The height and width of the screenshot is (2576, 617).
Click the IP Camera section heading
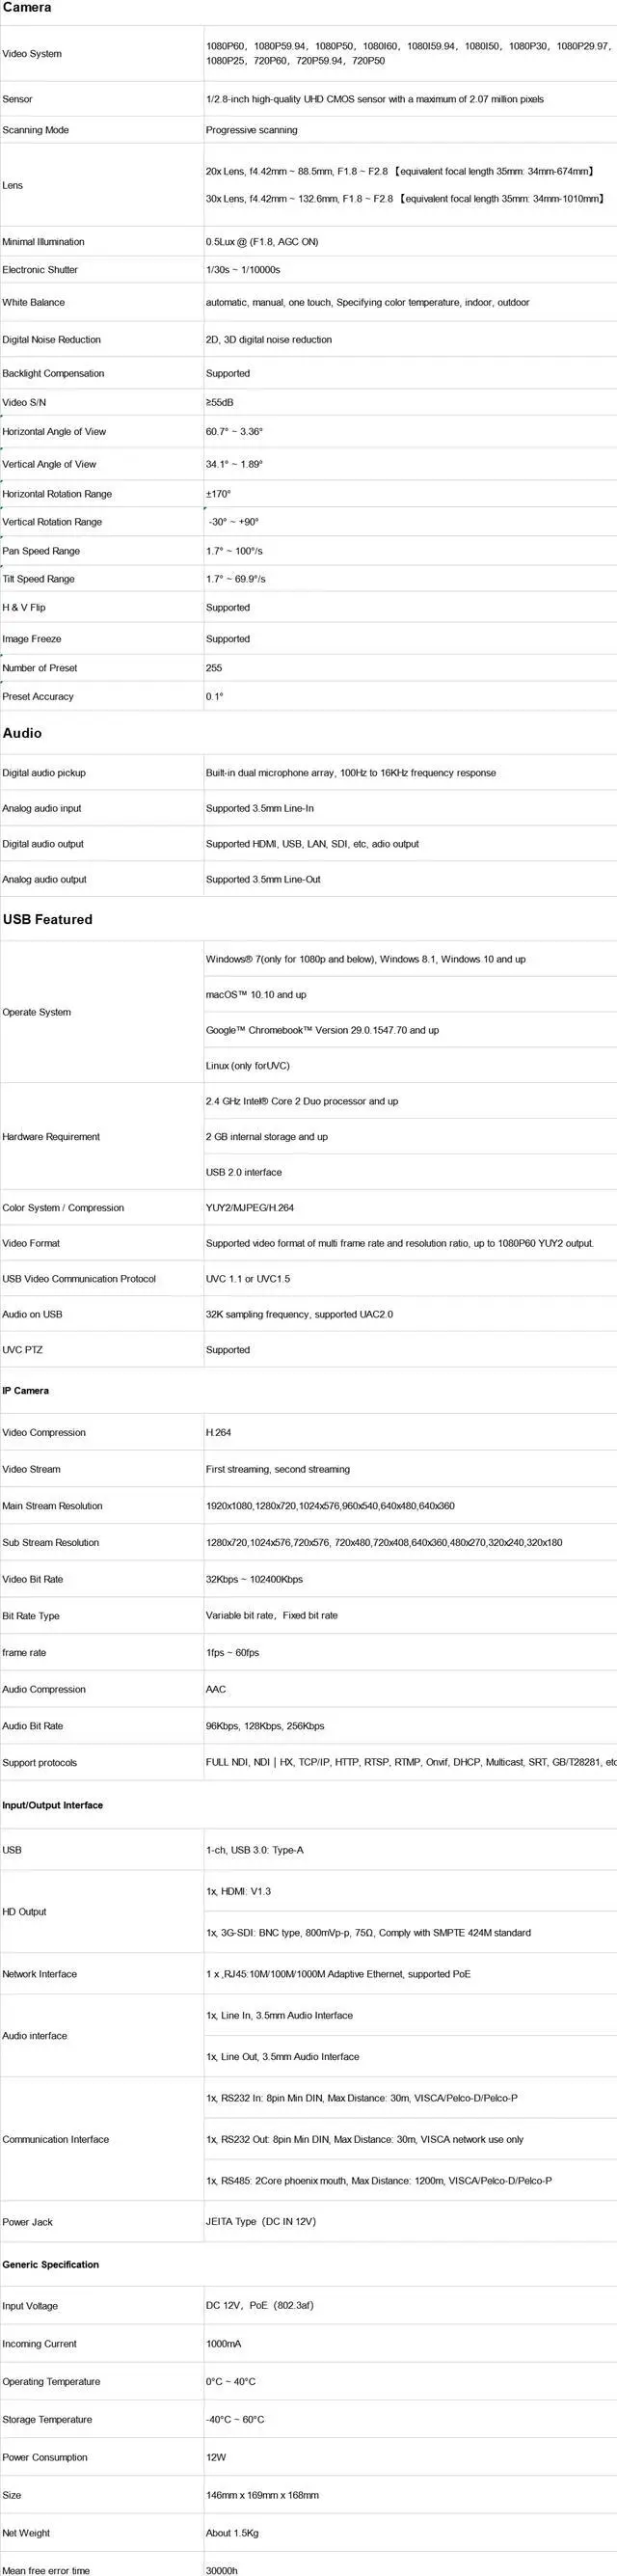point(25,1391)
